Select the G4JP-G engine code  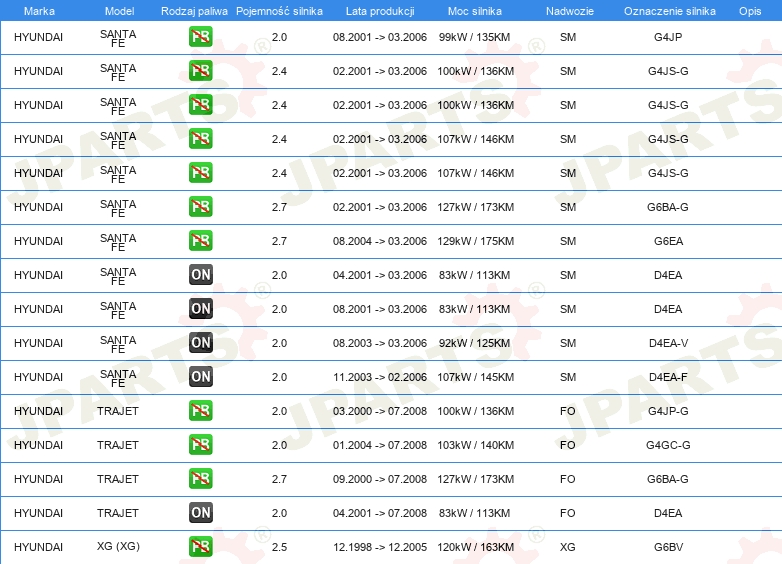668,411
